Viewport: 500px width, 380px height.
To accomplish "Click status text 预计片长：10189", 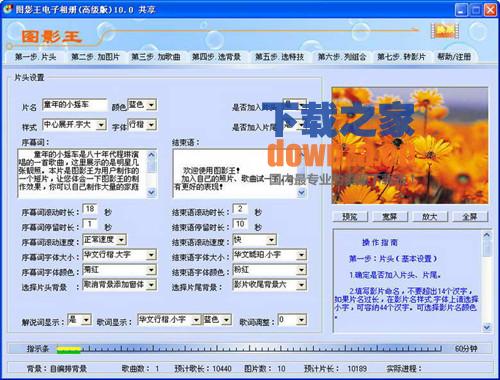I will [335, 368].
